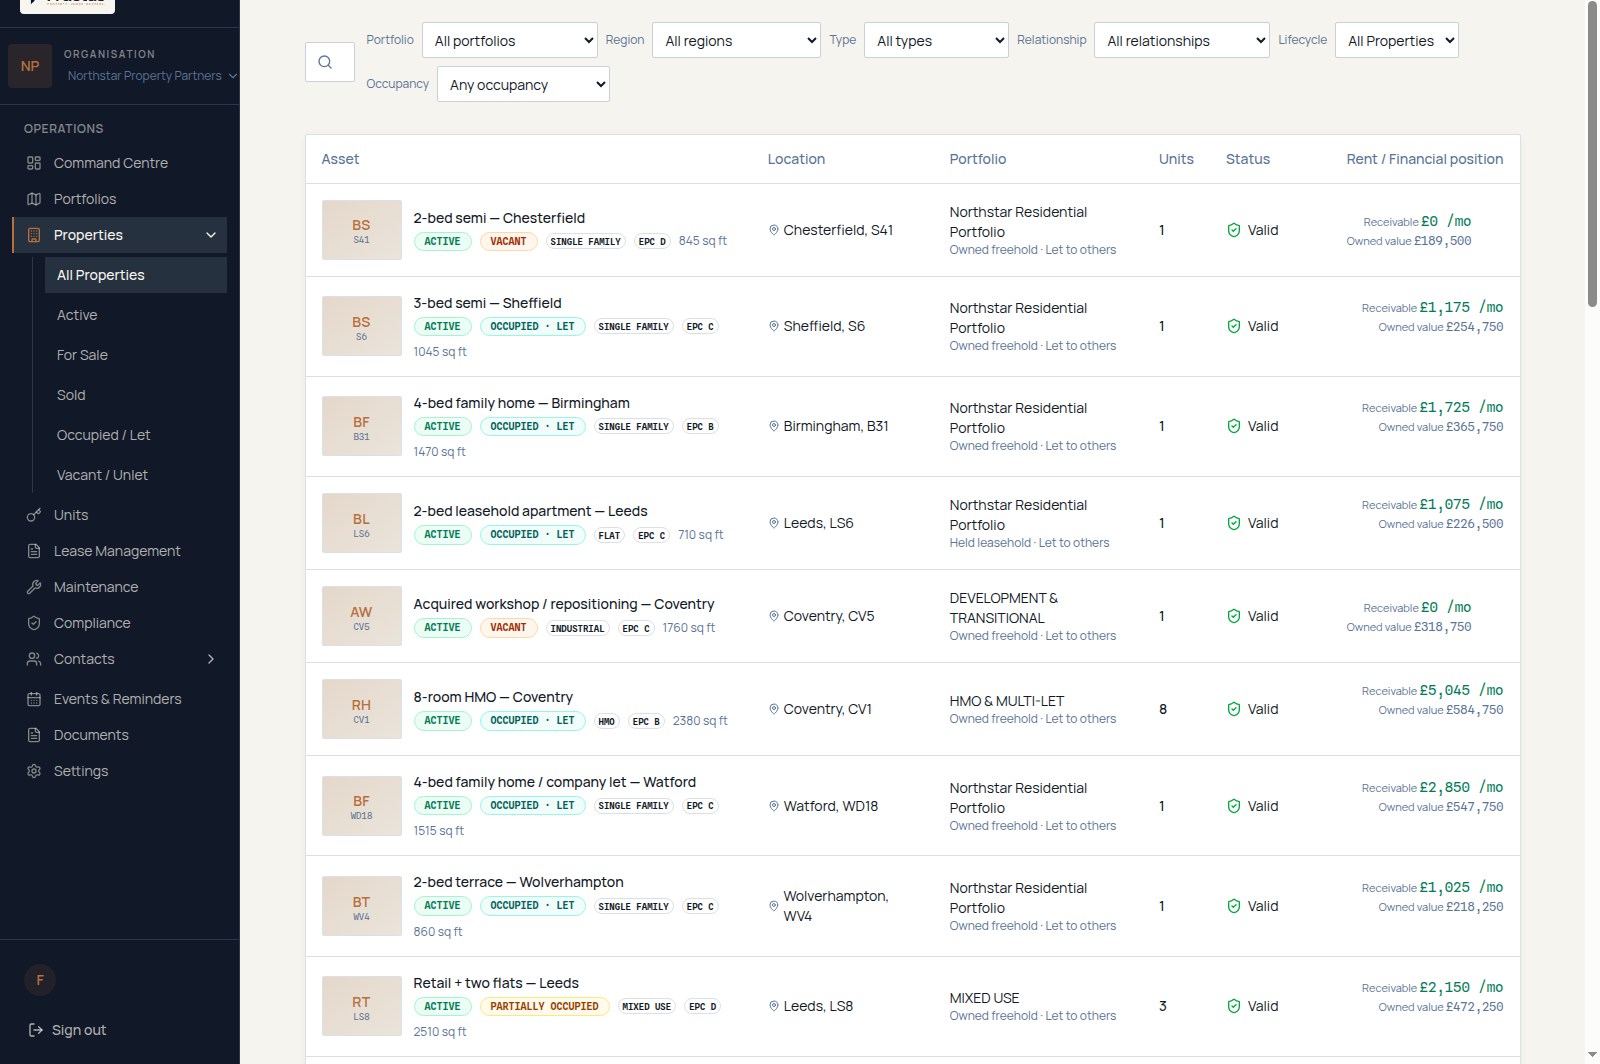Click the Properties building icon
Viewport: 1600px width, 1064px height.
point(34,235)
